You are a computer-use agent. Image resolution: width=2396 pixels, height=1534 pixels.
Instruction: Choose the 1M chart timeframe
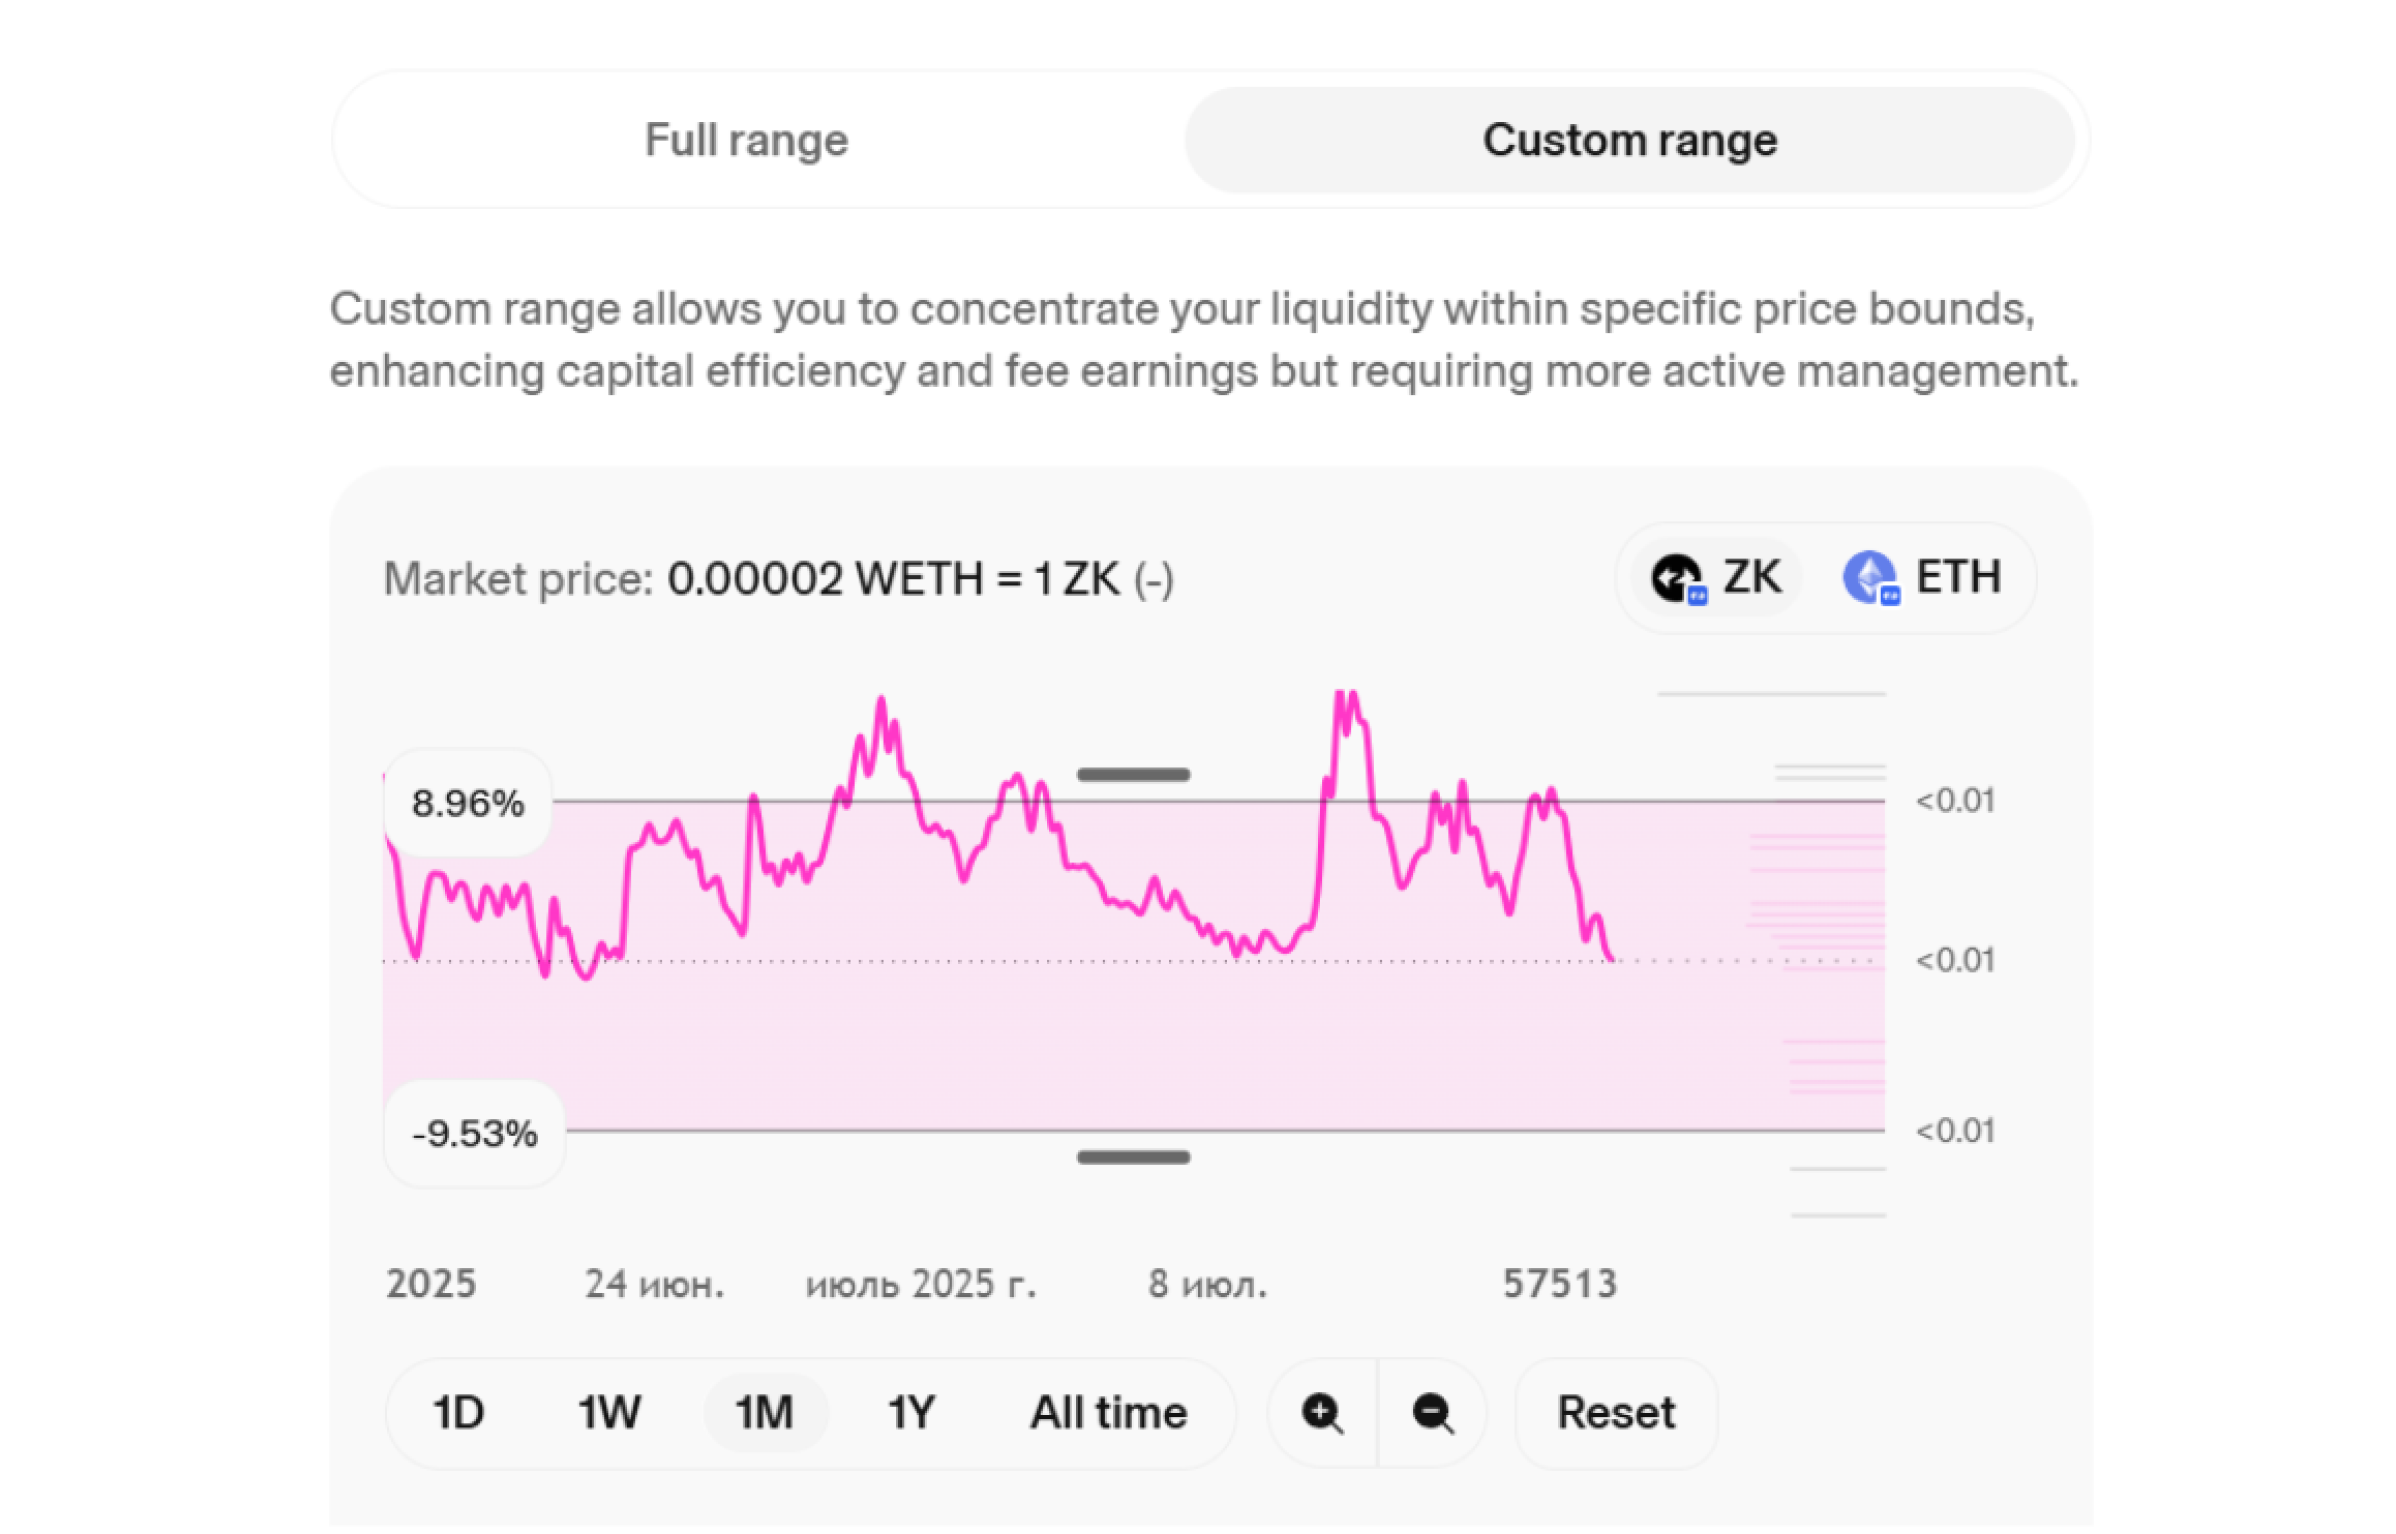point(765,1413)
